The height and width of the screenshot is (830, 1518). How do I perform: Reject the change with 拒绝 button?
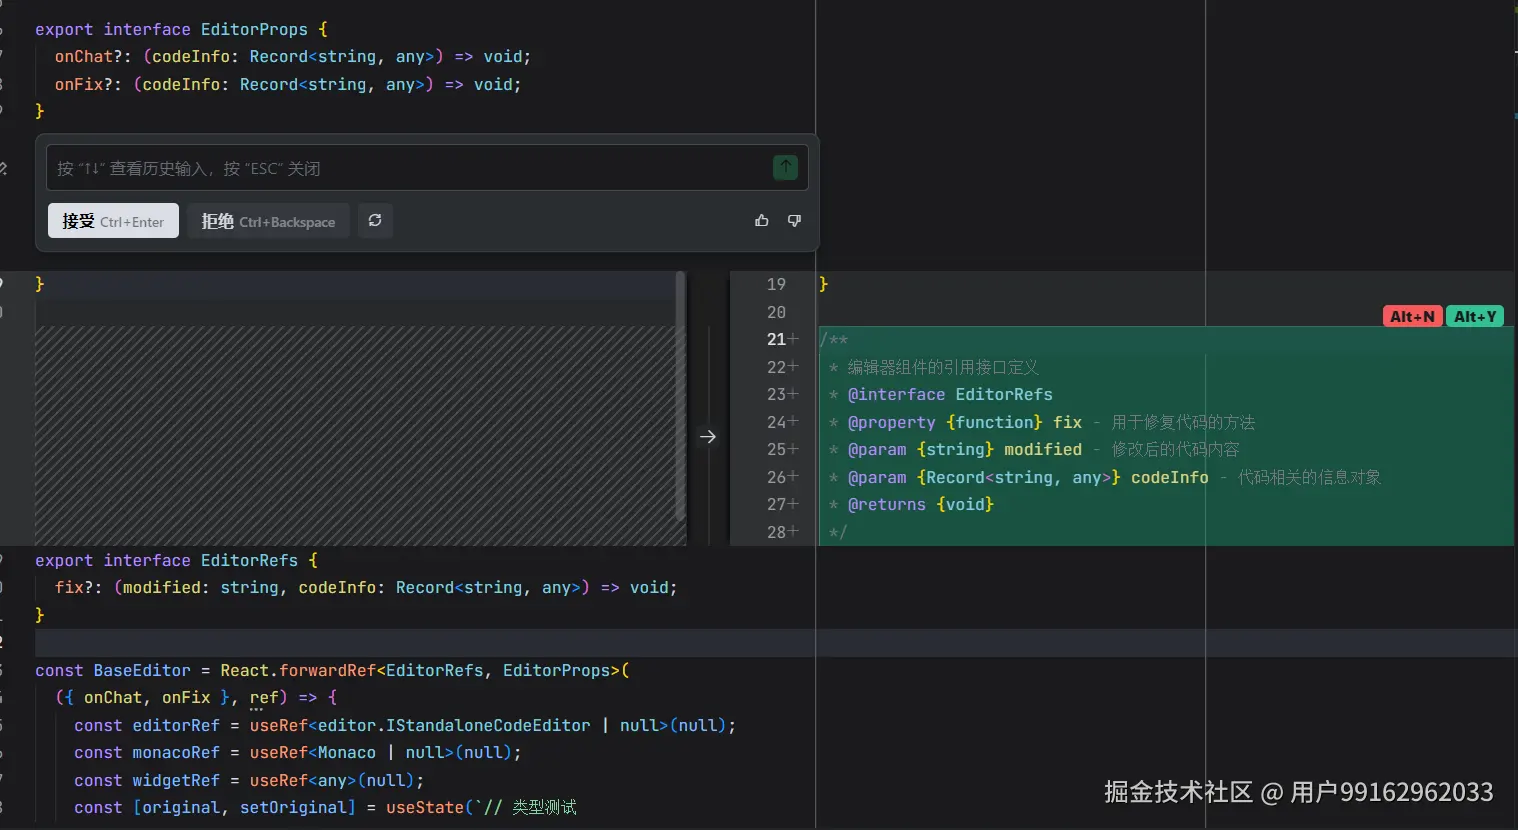point(268,221)
